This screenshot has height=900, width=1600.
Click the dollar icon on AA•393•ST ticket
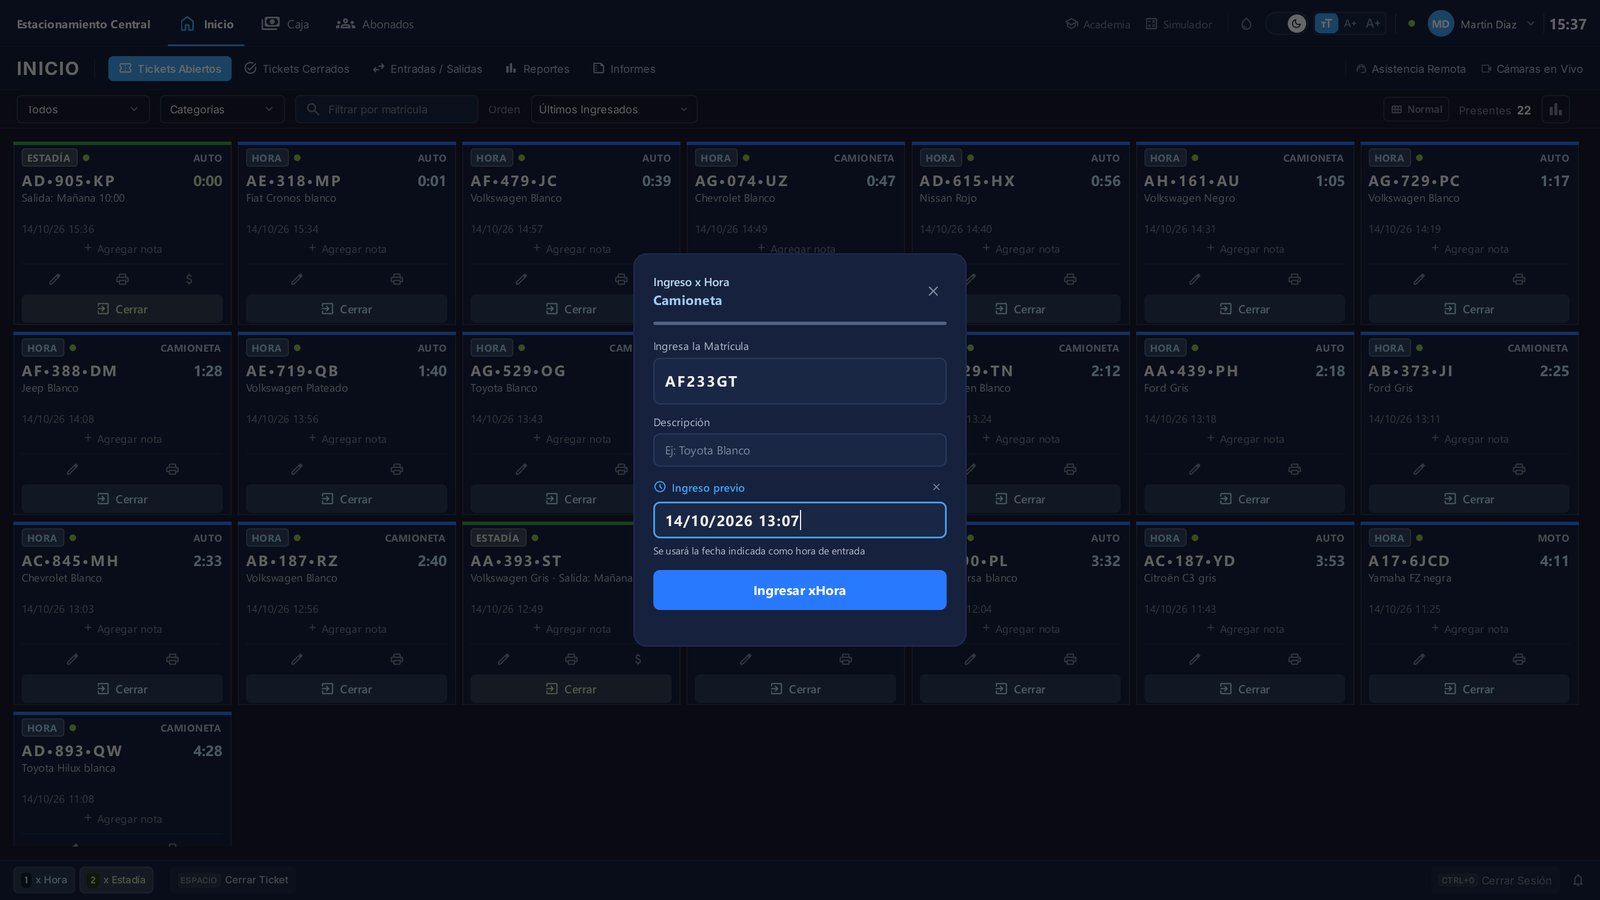(x=638, y=659)
